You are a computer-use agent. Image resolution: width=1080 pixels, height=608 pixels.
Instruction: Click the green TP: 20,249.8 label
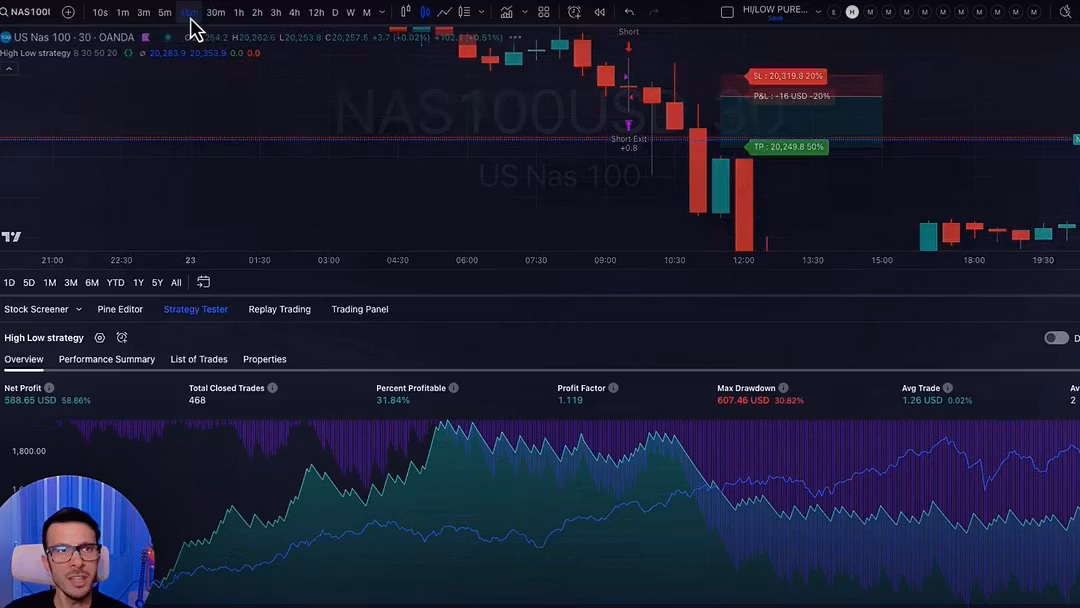787,147
